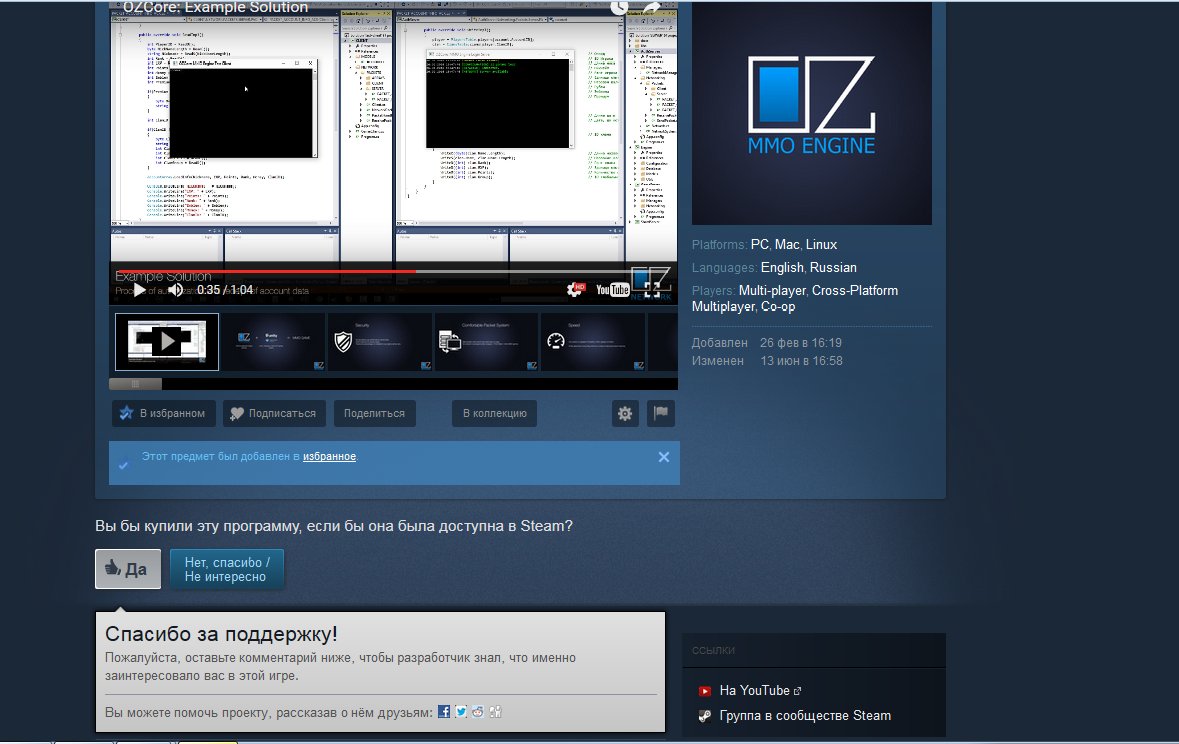Click the 0:35 / 1:04 video time display
1179x744 pixels.
(x=225, y=290)
